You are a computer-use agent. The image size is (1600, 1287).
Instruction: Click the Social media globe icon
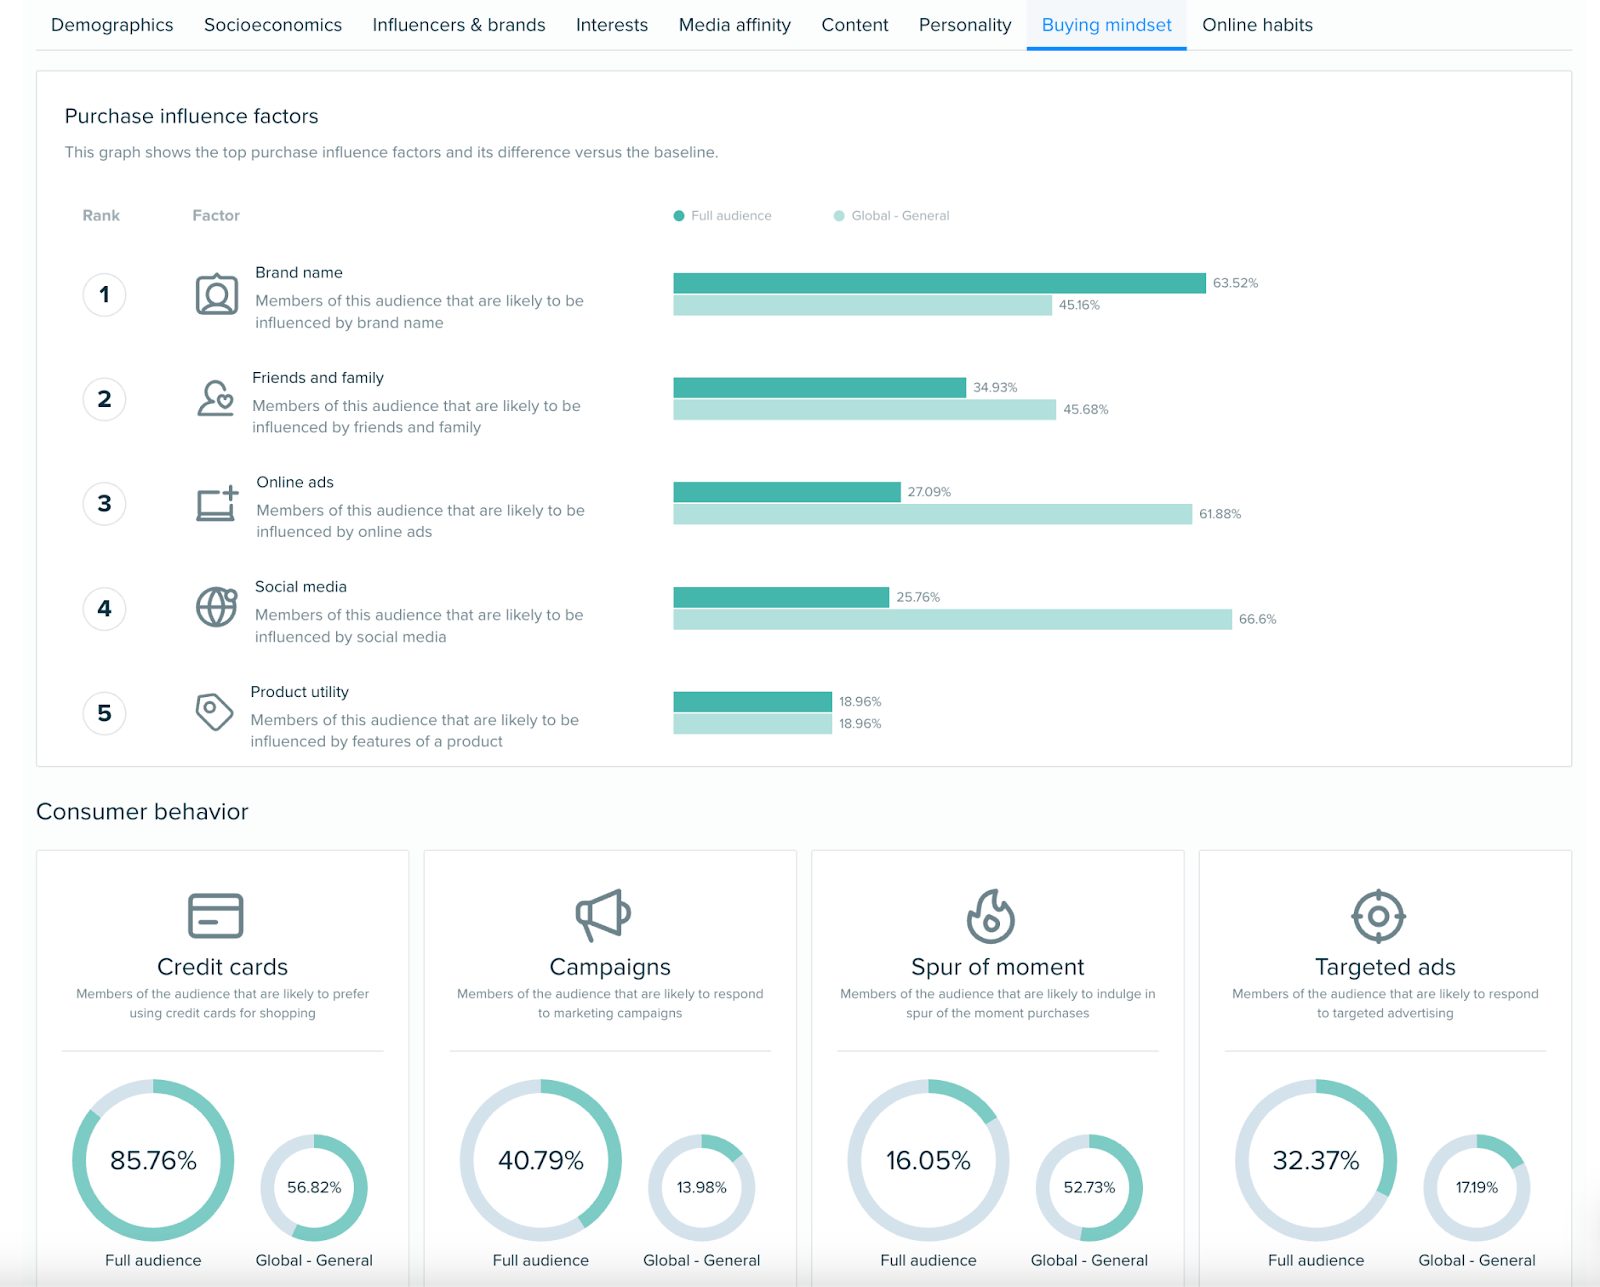[x=216, y=607]
